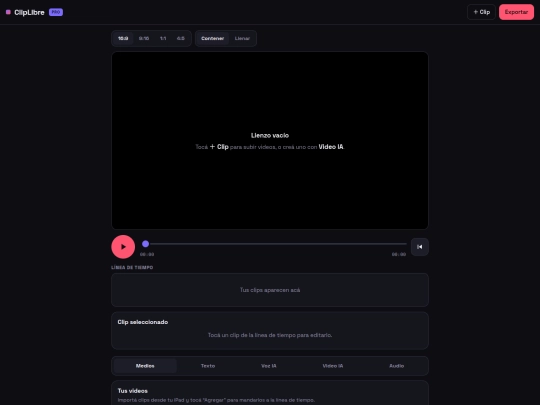Click the PRO badge
Screen dimensions: 540x405
56,12
